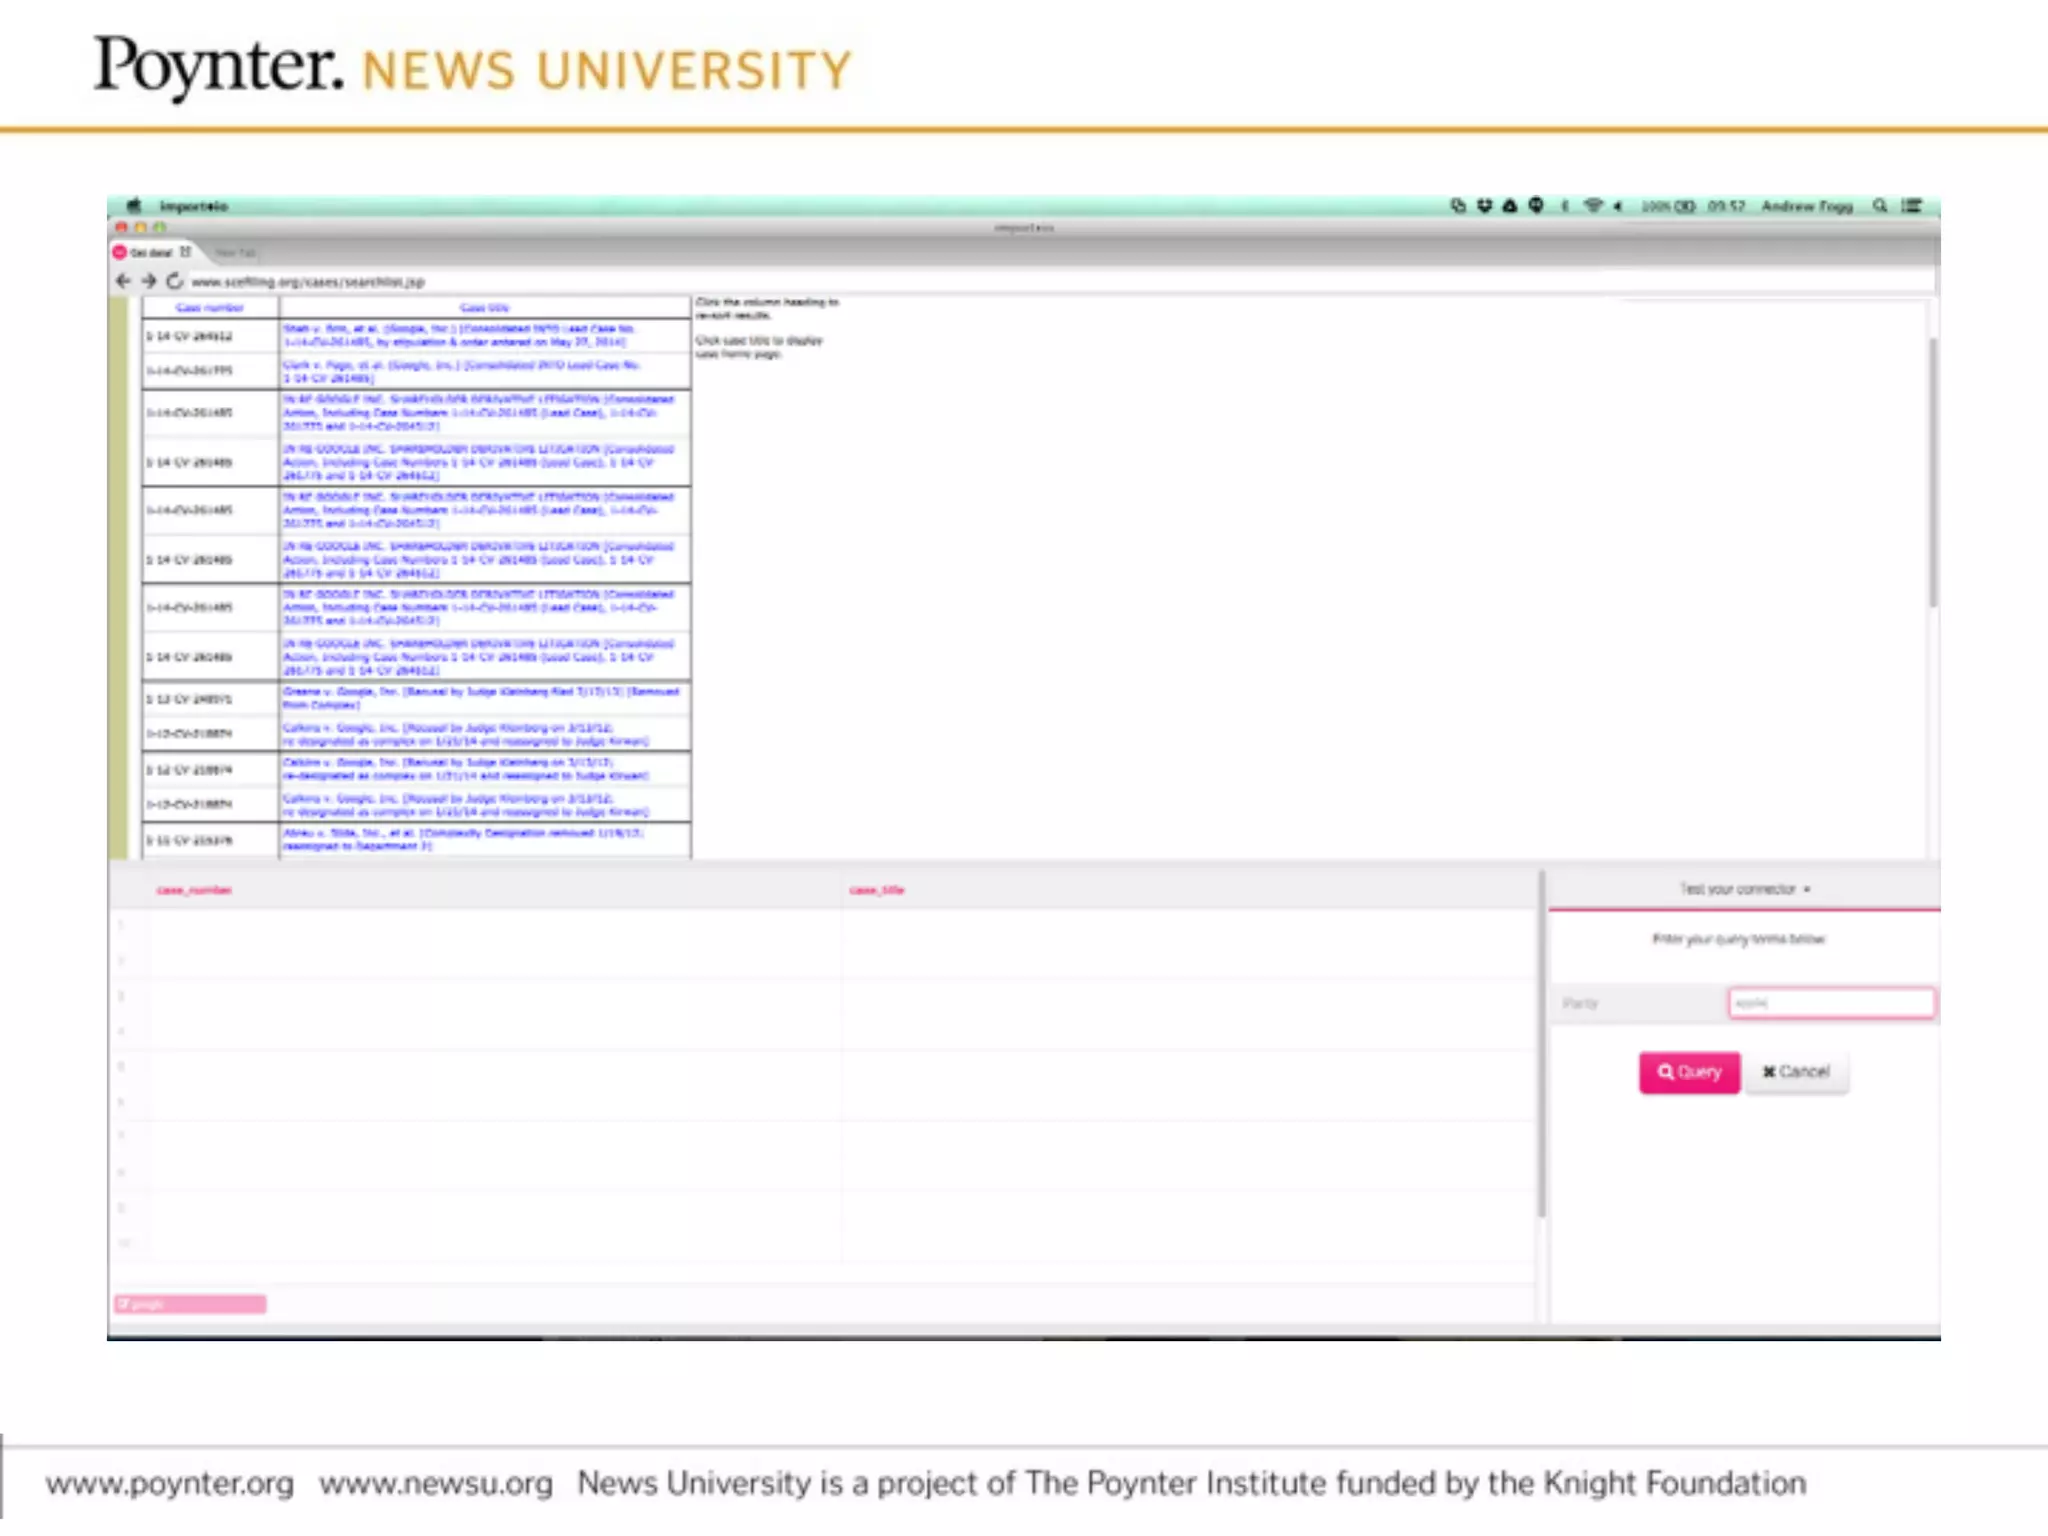Viewport: 2048px width, 1536px height.
Task: Click the browser forward arrow
Action: point(149,281)
